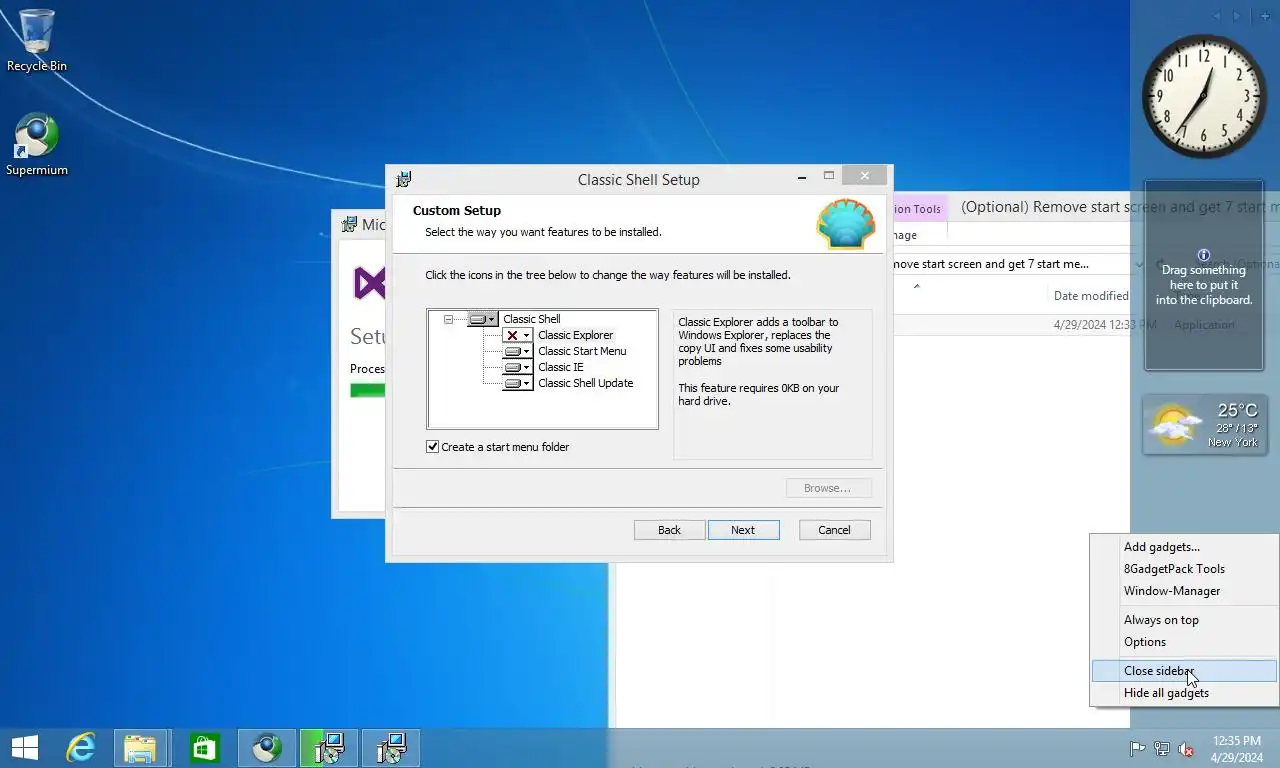Click the Date modified column header
Image resolution: width=1280 pixels, height=768 pixels.
1090,296
